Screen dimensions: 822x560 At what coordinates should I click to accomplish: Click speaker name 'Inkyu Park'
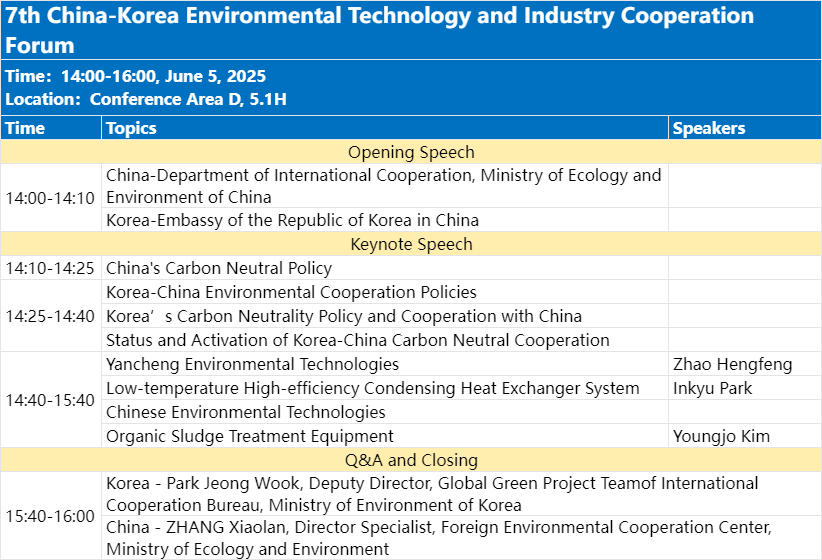point(712,389)
